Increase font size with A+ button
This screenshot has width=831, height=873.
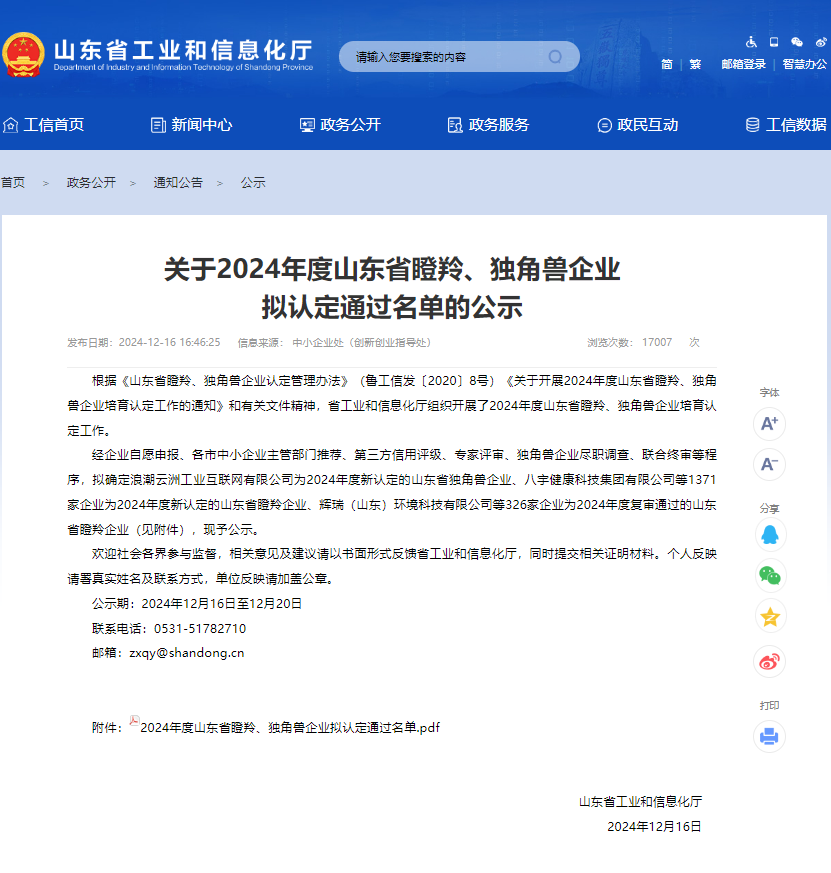click(769, 424)
